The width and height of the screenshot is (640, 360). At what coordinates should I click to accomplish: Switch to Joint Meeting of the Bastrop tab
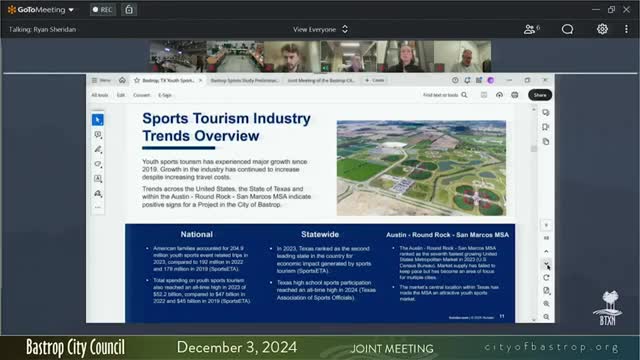click(x=321, y=80)
